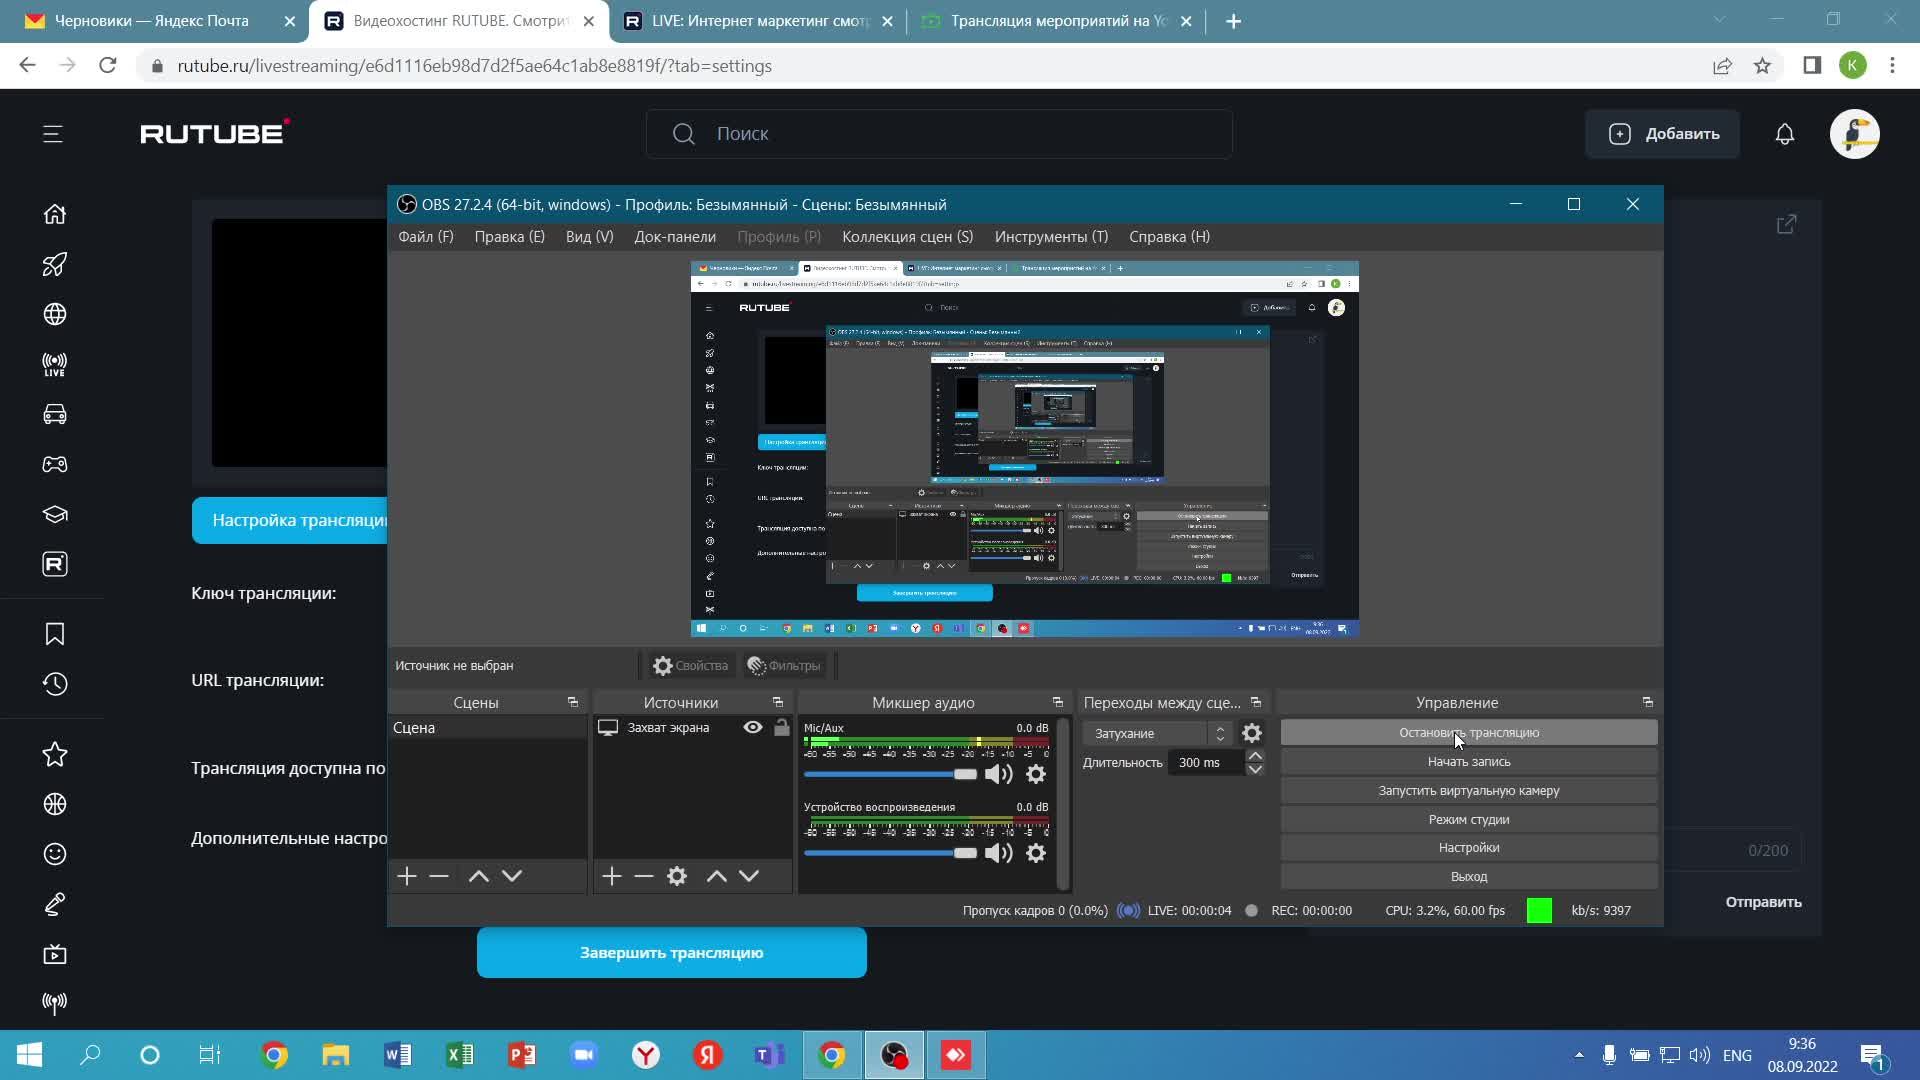Image resolution: width=1920 pixels, height=1080 pixels.
Task: Open Mic/Aux audio settings gear
Action: (1036, 775)
